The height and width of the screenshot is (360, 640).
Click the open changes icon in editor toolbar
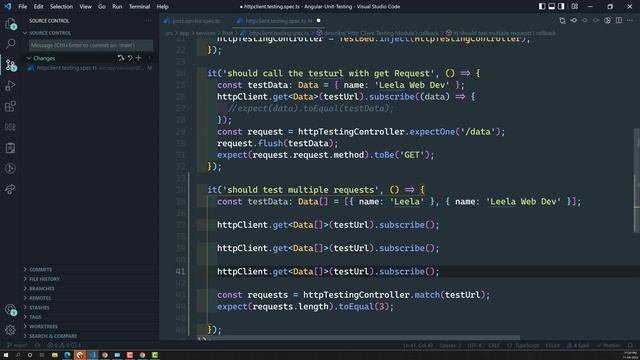click(562, 20)
